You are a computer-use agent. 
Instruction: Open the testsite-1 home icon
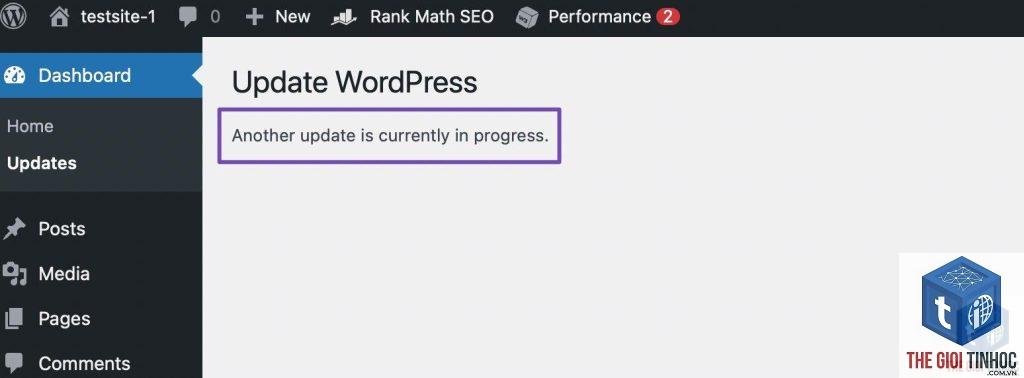click(59, 18)
